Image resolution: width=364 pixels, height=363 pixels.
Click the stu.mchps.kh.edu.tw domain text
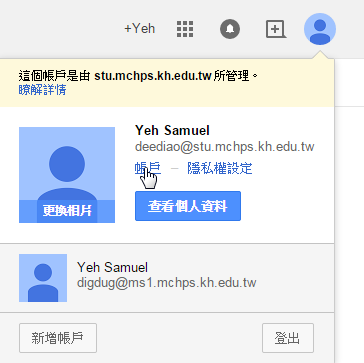pyautogui.click(x=153, y=76)
